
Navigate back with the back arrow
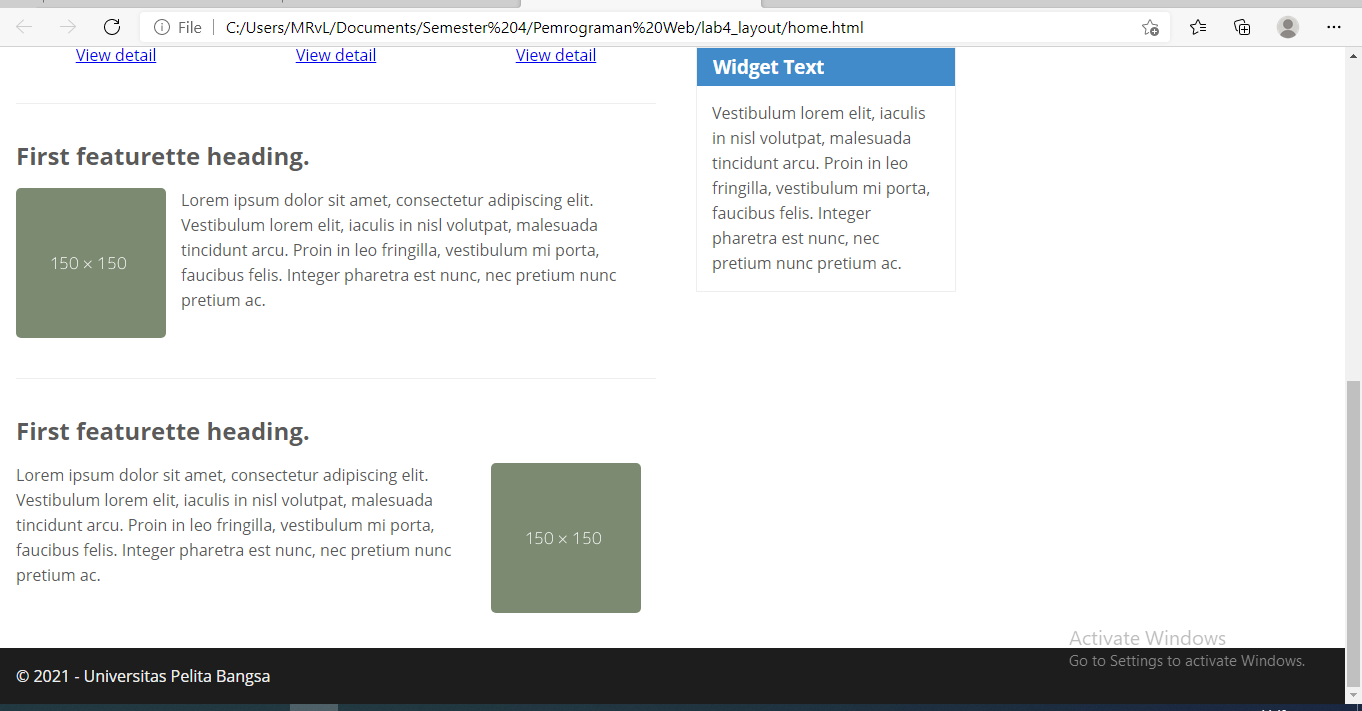click(x=23, y=27)
